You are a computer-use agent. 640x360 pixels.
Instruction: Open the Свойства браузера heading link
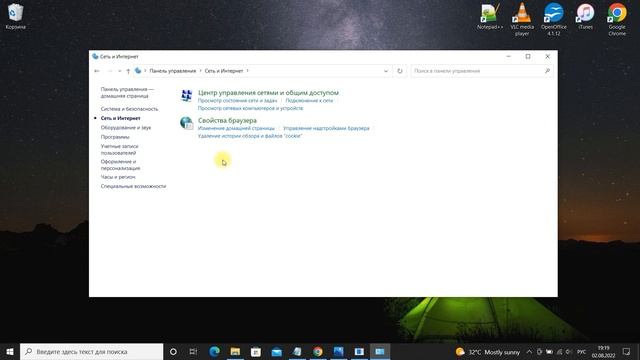pyautogui.click(x=227, y=120)
